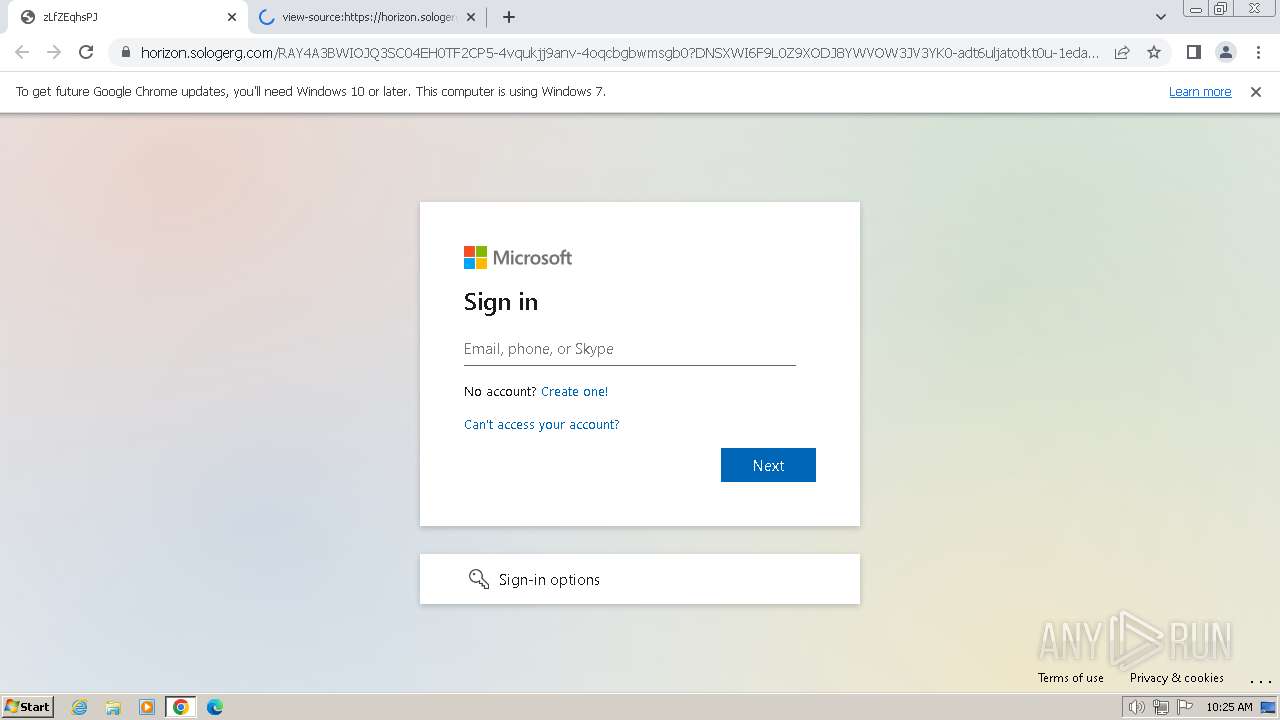Click the Share page icon

(x=1122, y=52)
